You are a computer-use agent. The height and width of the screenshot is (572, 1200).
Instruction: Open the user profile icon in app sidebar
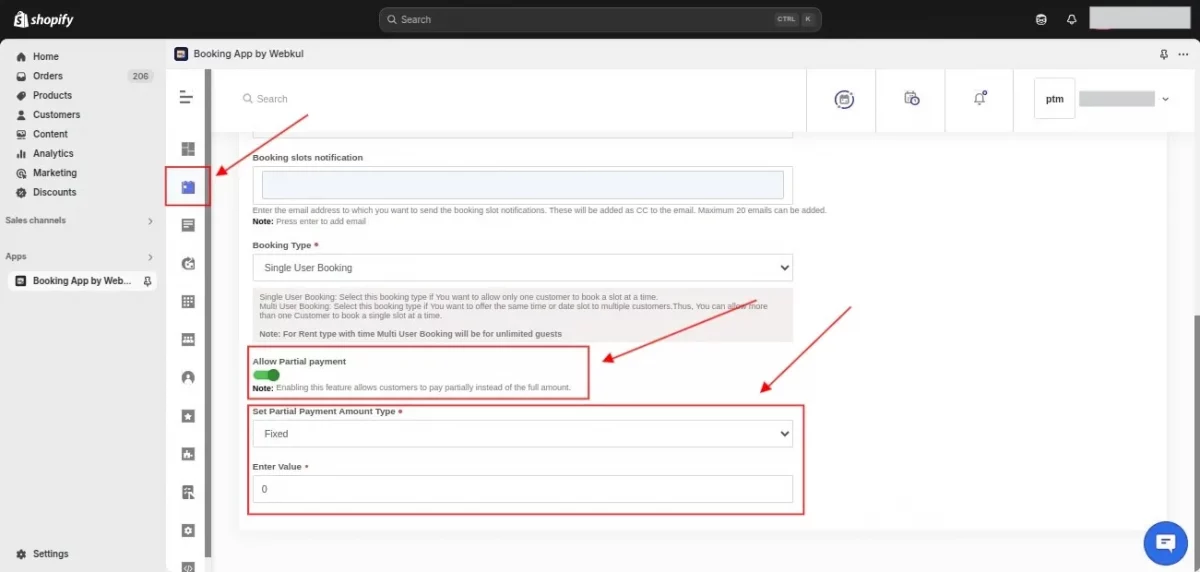[187, 377]
